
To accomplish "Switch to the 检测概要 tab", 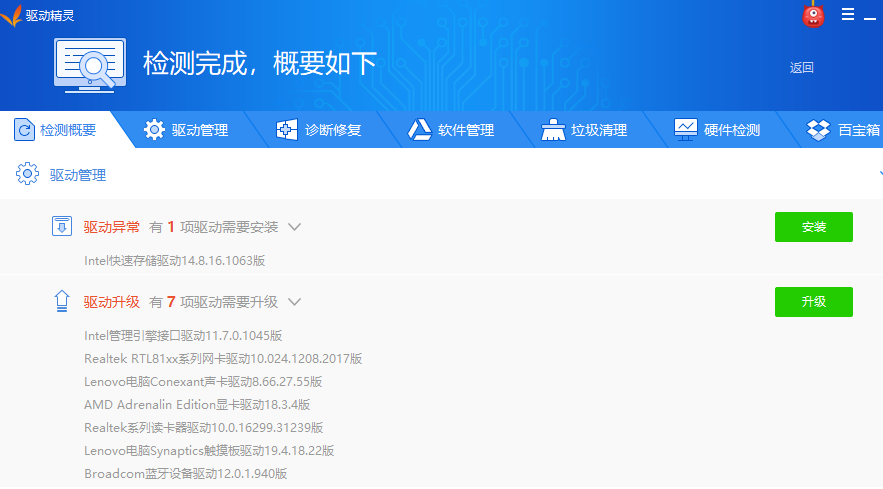I will click(57, 130).
